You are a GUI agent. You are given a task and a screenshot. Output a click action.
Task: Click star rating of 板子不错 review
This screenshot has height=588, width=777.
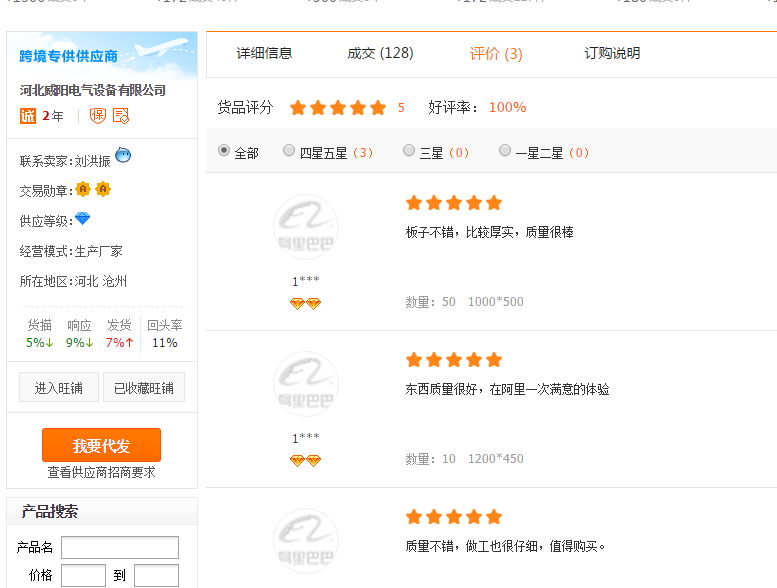point(454,203)
